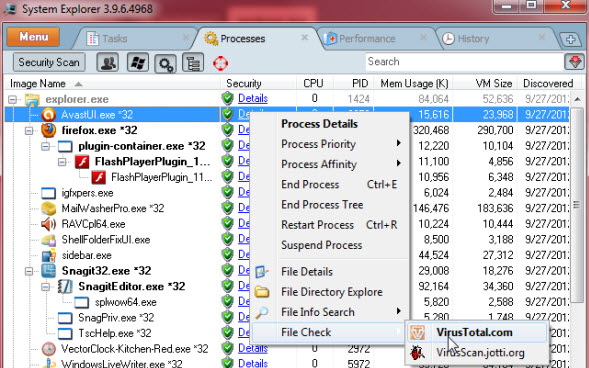Sort by Security column header

(x=244, y=83)
